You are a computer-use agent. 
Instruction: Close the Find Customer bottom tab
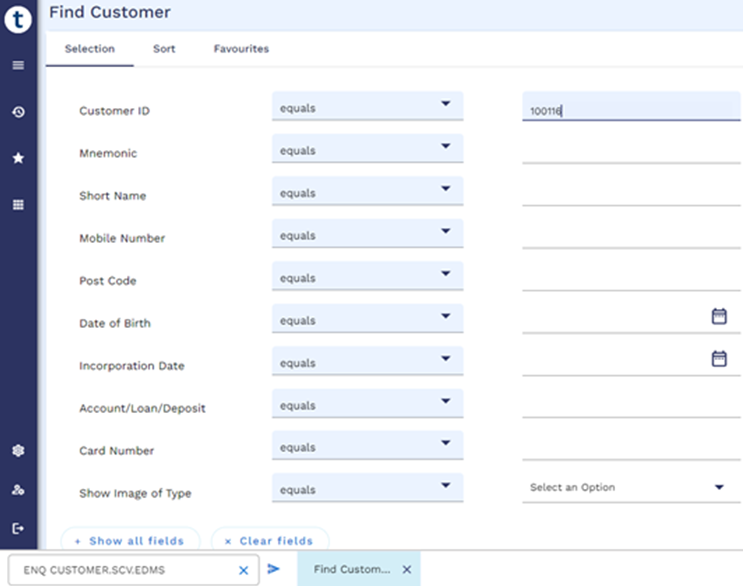406,570
